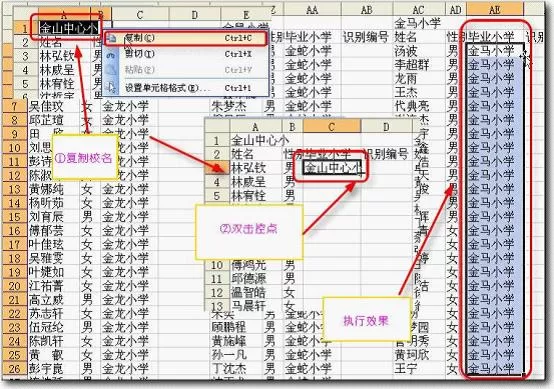Image resolution: width=554 pixels, height=389 pixels.
Task: Click the copy icon beside 复制(C)
Action: pos(112,38)
